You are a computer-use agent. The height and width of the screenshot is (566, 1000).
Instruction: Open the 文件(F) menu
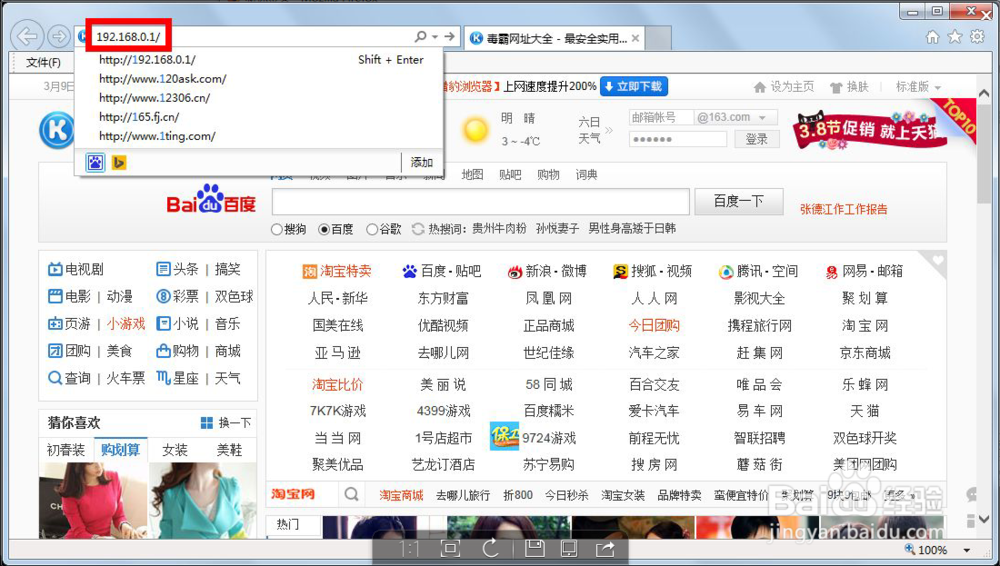[43, 63]
